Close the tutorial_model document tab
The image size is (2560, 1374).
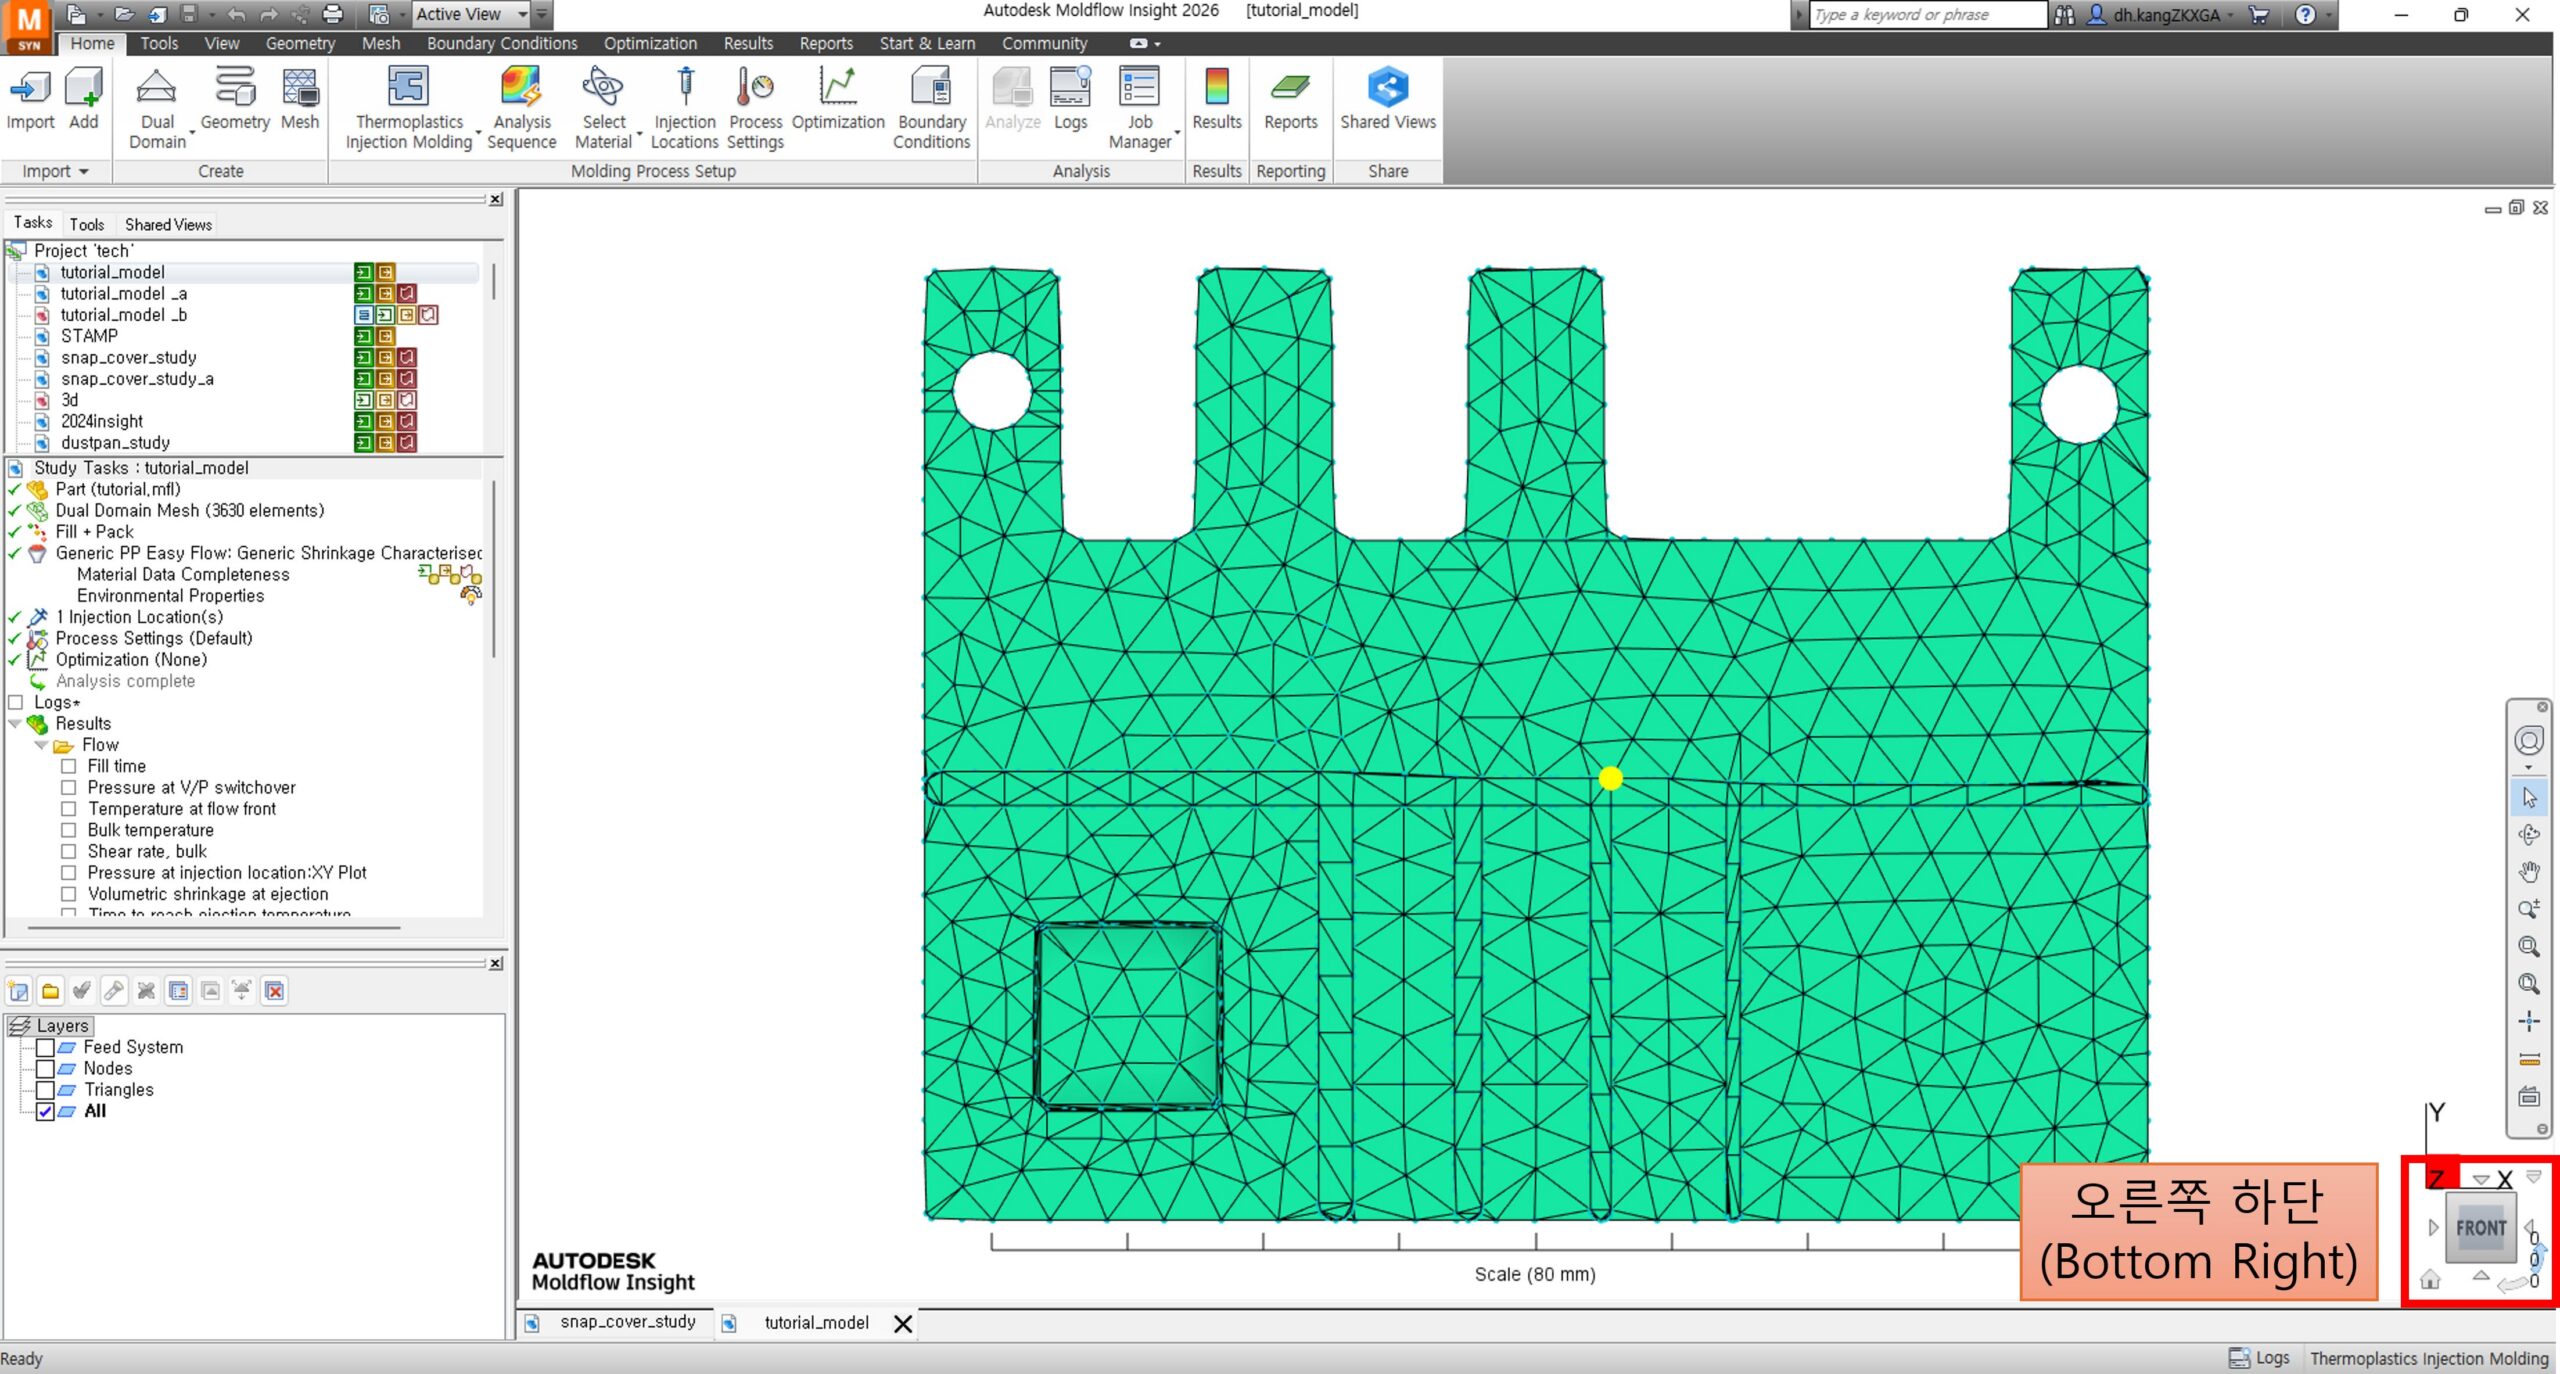(x=902, y=1323)
